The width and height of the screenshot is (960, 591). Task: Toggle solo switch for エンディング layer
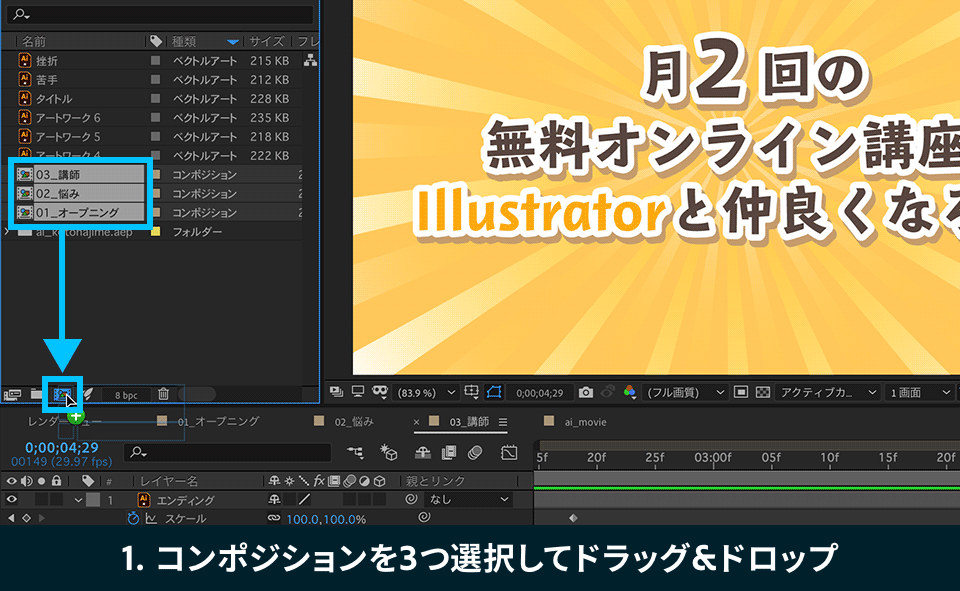coord(41,500)
